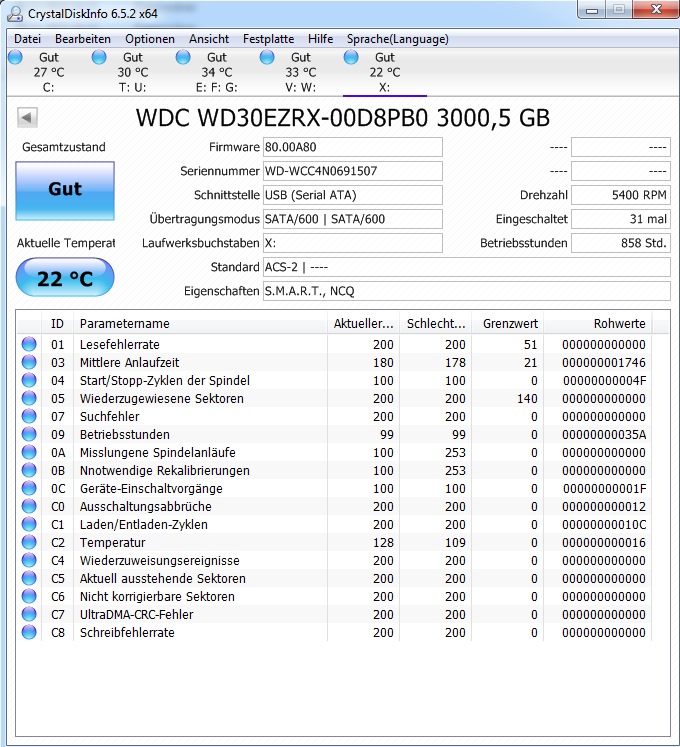The image size is (680, 747).
Task: Select the E: F: G: drive tab
Action: pos(216,72)
